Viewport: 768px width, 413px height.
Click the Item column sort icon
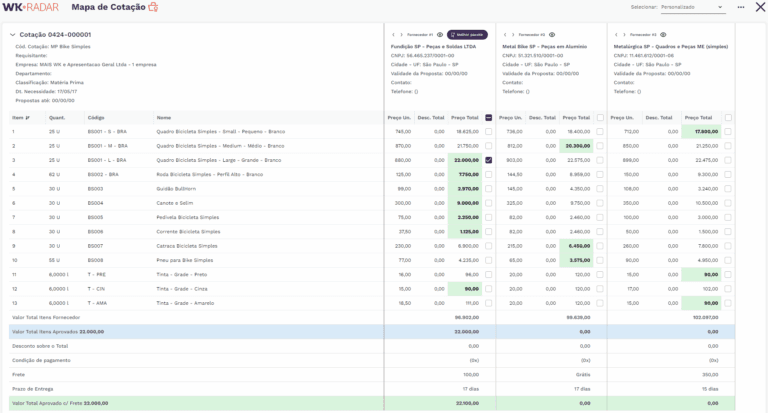coord(28,118)
